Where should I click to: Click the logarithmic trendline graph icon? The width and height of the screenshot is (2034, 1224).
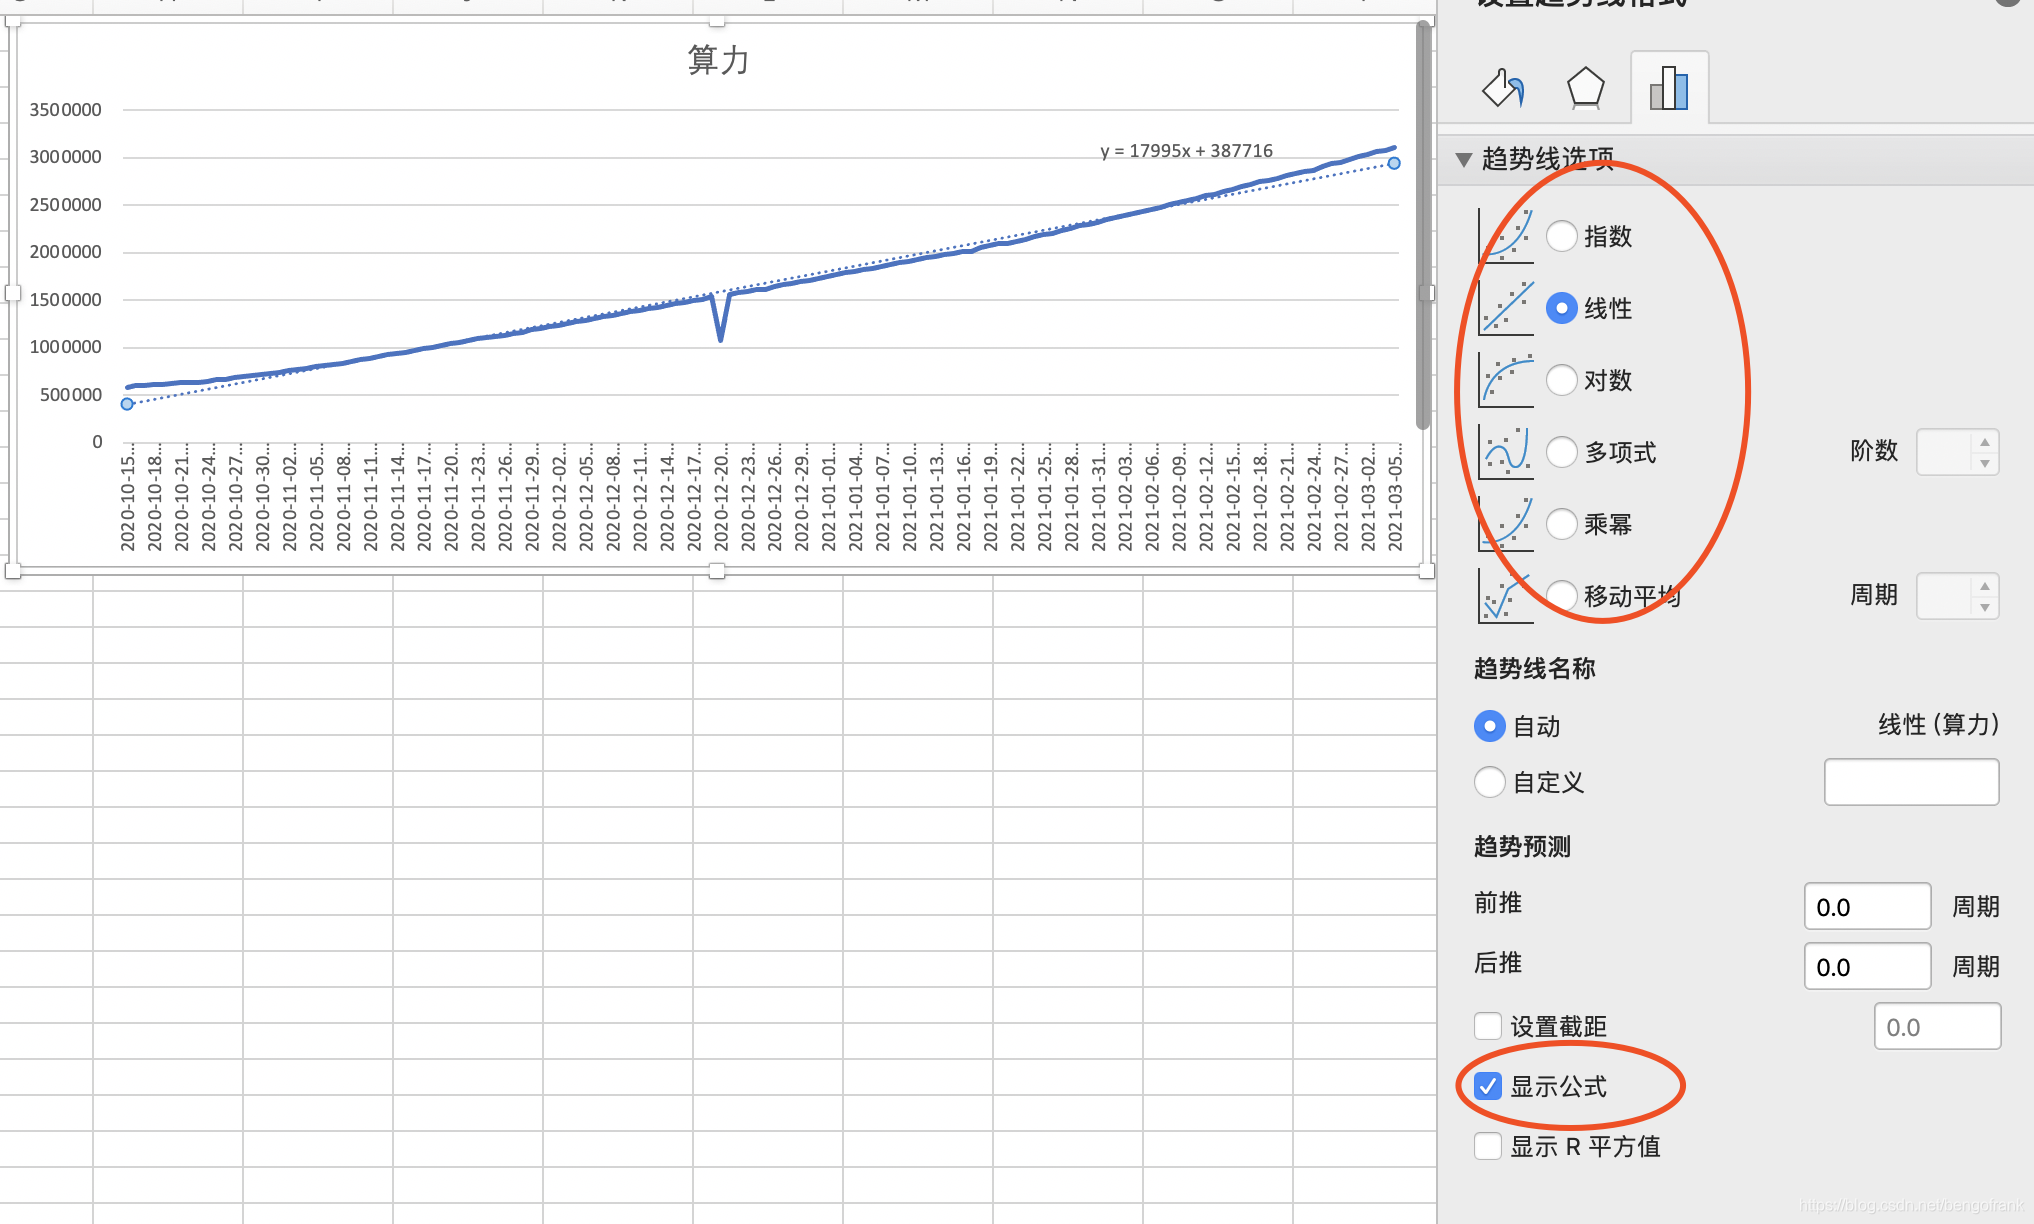(x=1506, y=380)
